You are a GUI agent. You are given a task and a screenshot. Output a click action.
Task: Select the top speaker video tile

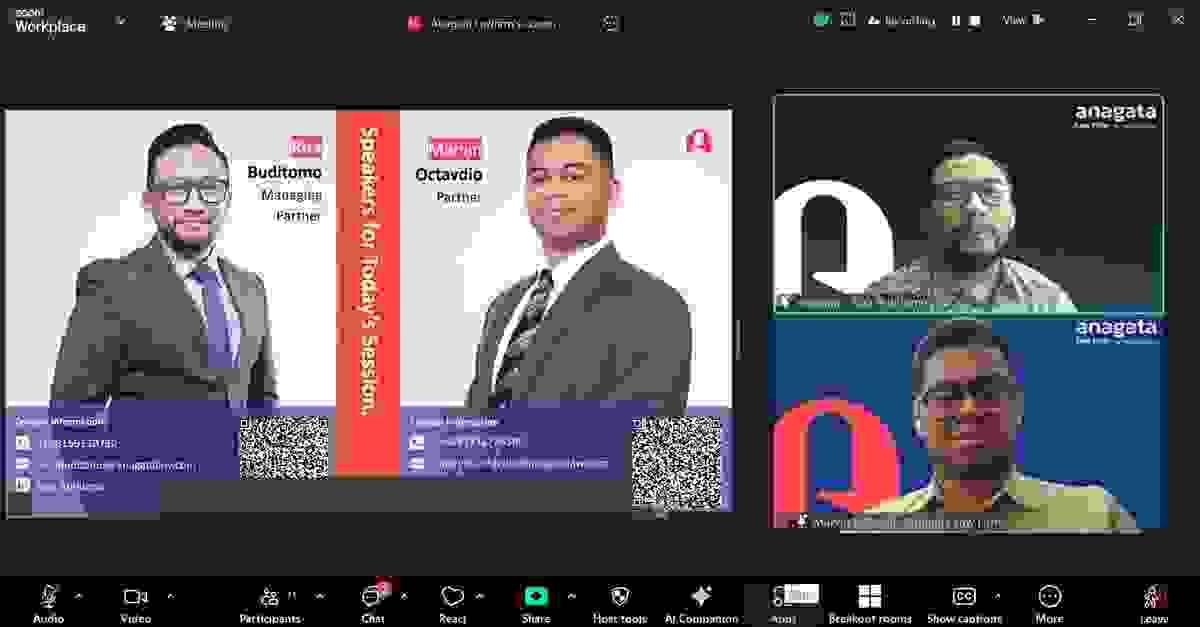click(x=968, y=203)
